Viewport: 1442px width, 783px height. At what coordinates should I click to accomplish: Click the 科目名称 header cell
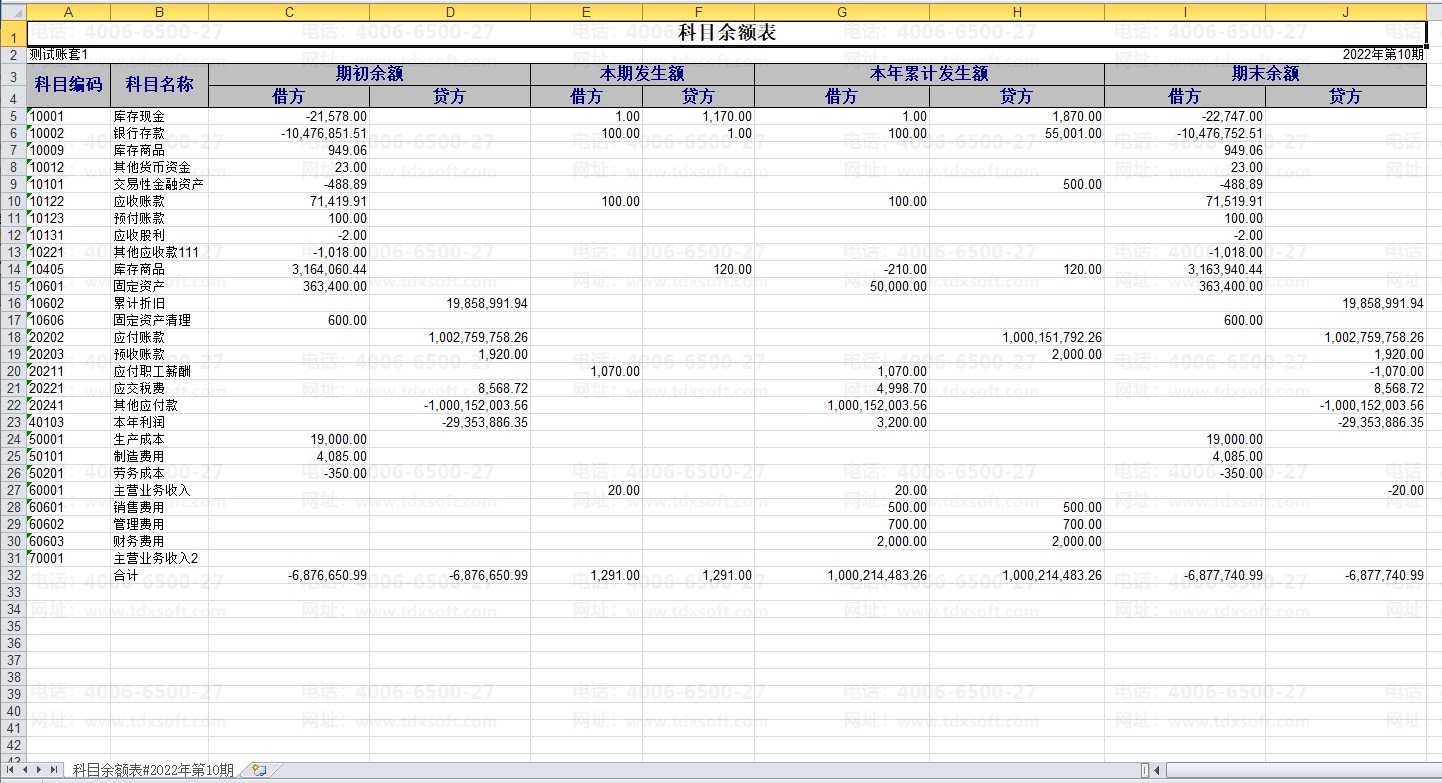(x=160, y=85)
